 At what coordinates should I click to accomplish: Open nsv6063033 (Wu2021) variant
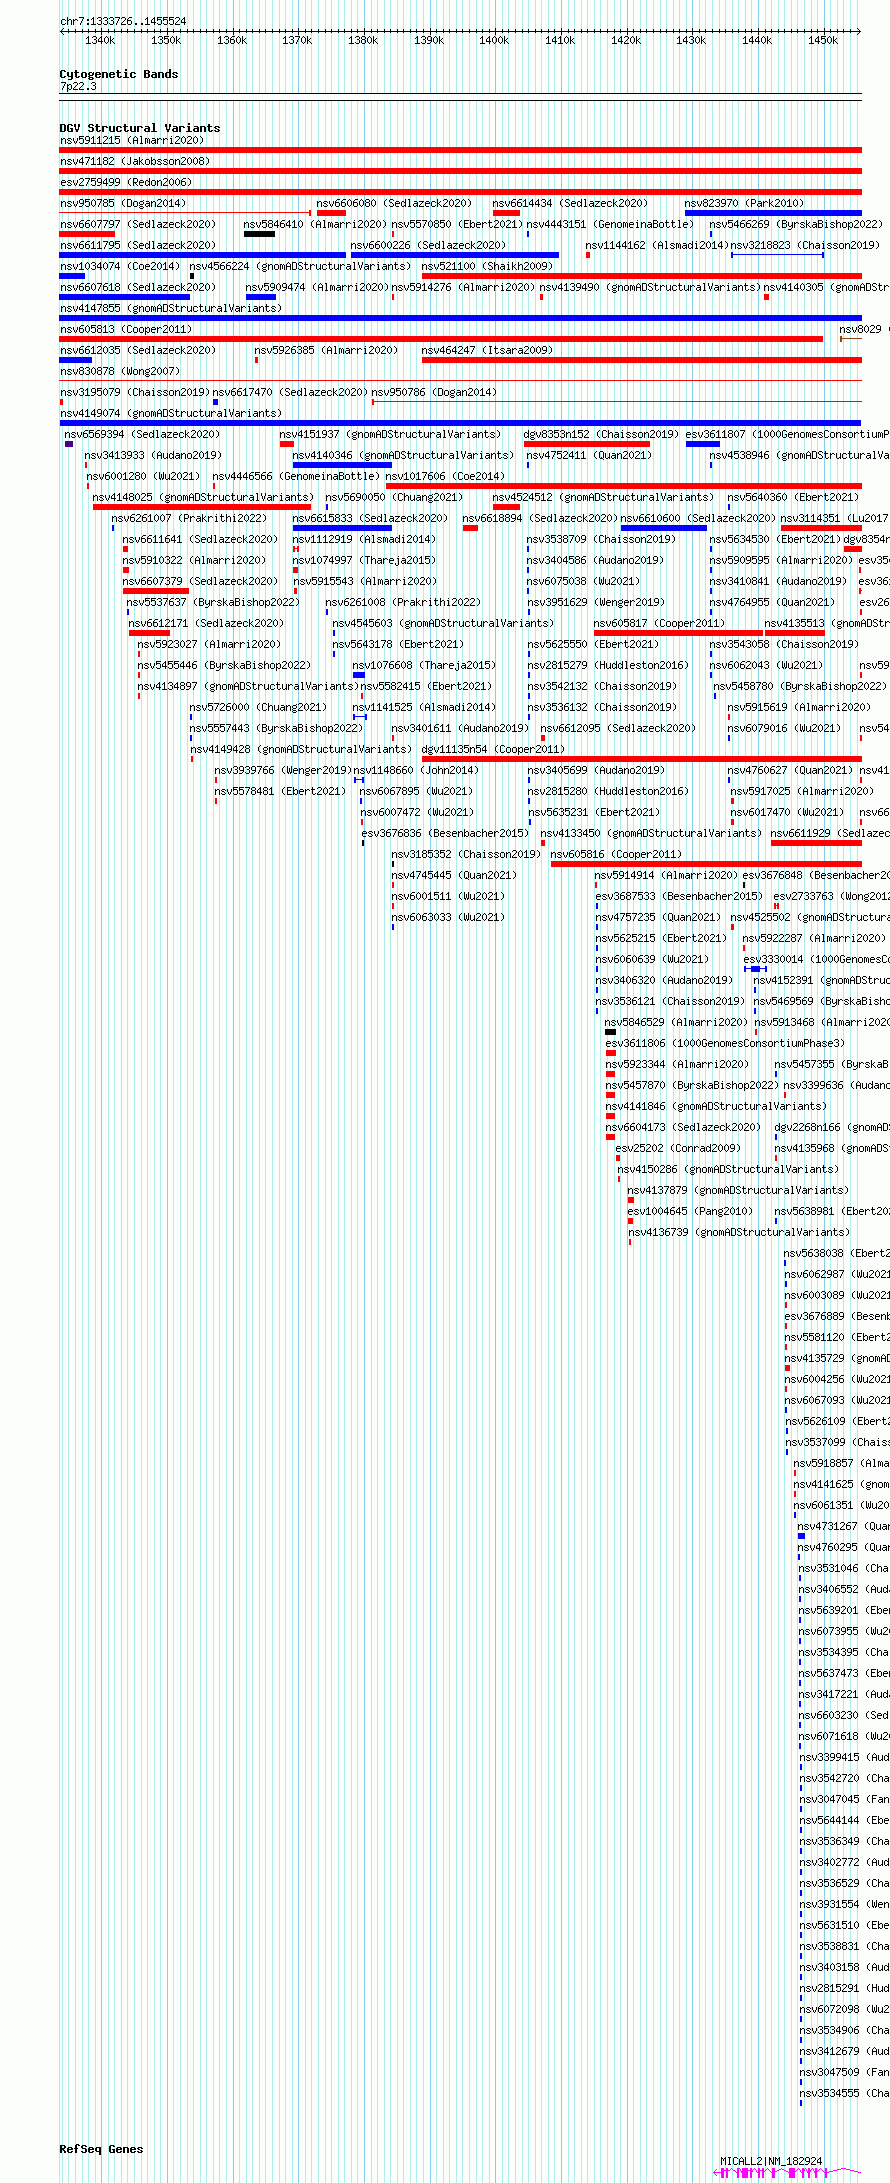[x=393, y=927]
